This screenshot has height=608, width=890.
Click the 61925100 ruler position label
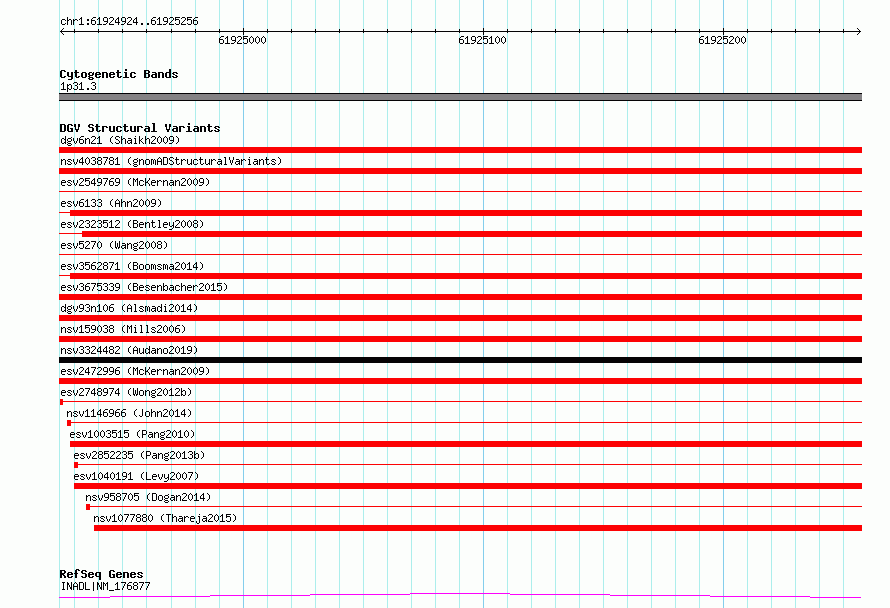click(482, 40)
